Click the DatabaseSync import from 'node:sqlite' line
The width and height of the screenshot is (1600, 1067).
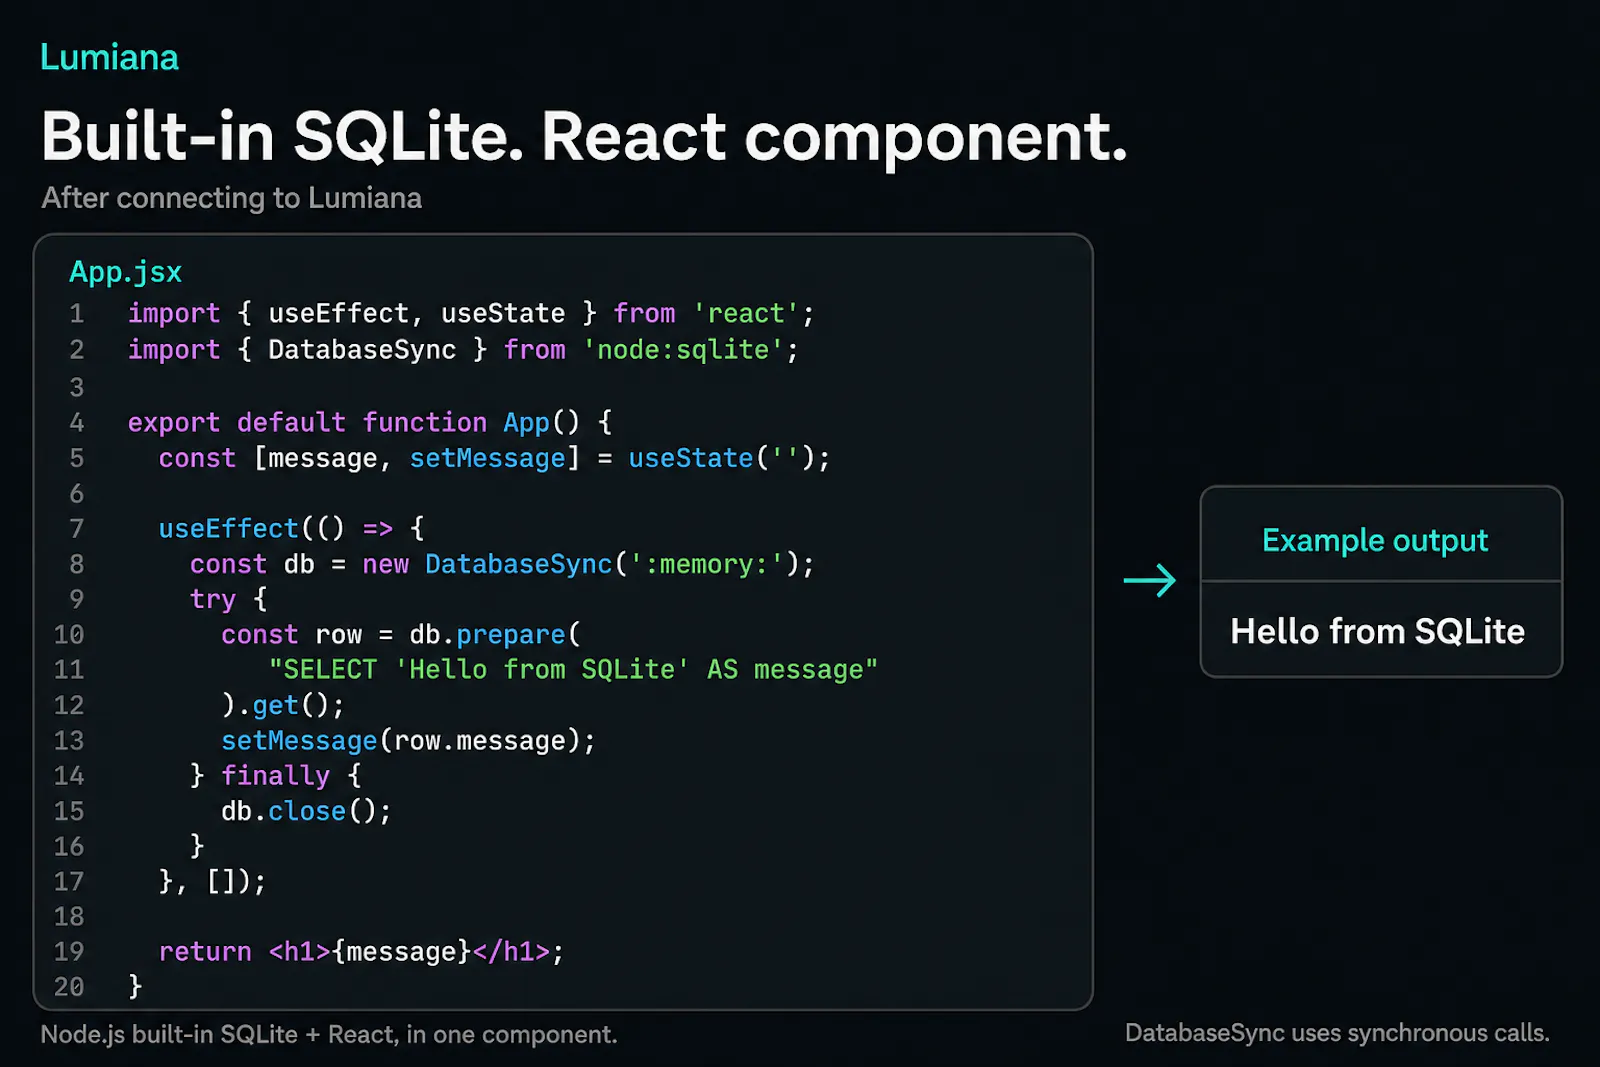[x=463, y=350]
